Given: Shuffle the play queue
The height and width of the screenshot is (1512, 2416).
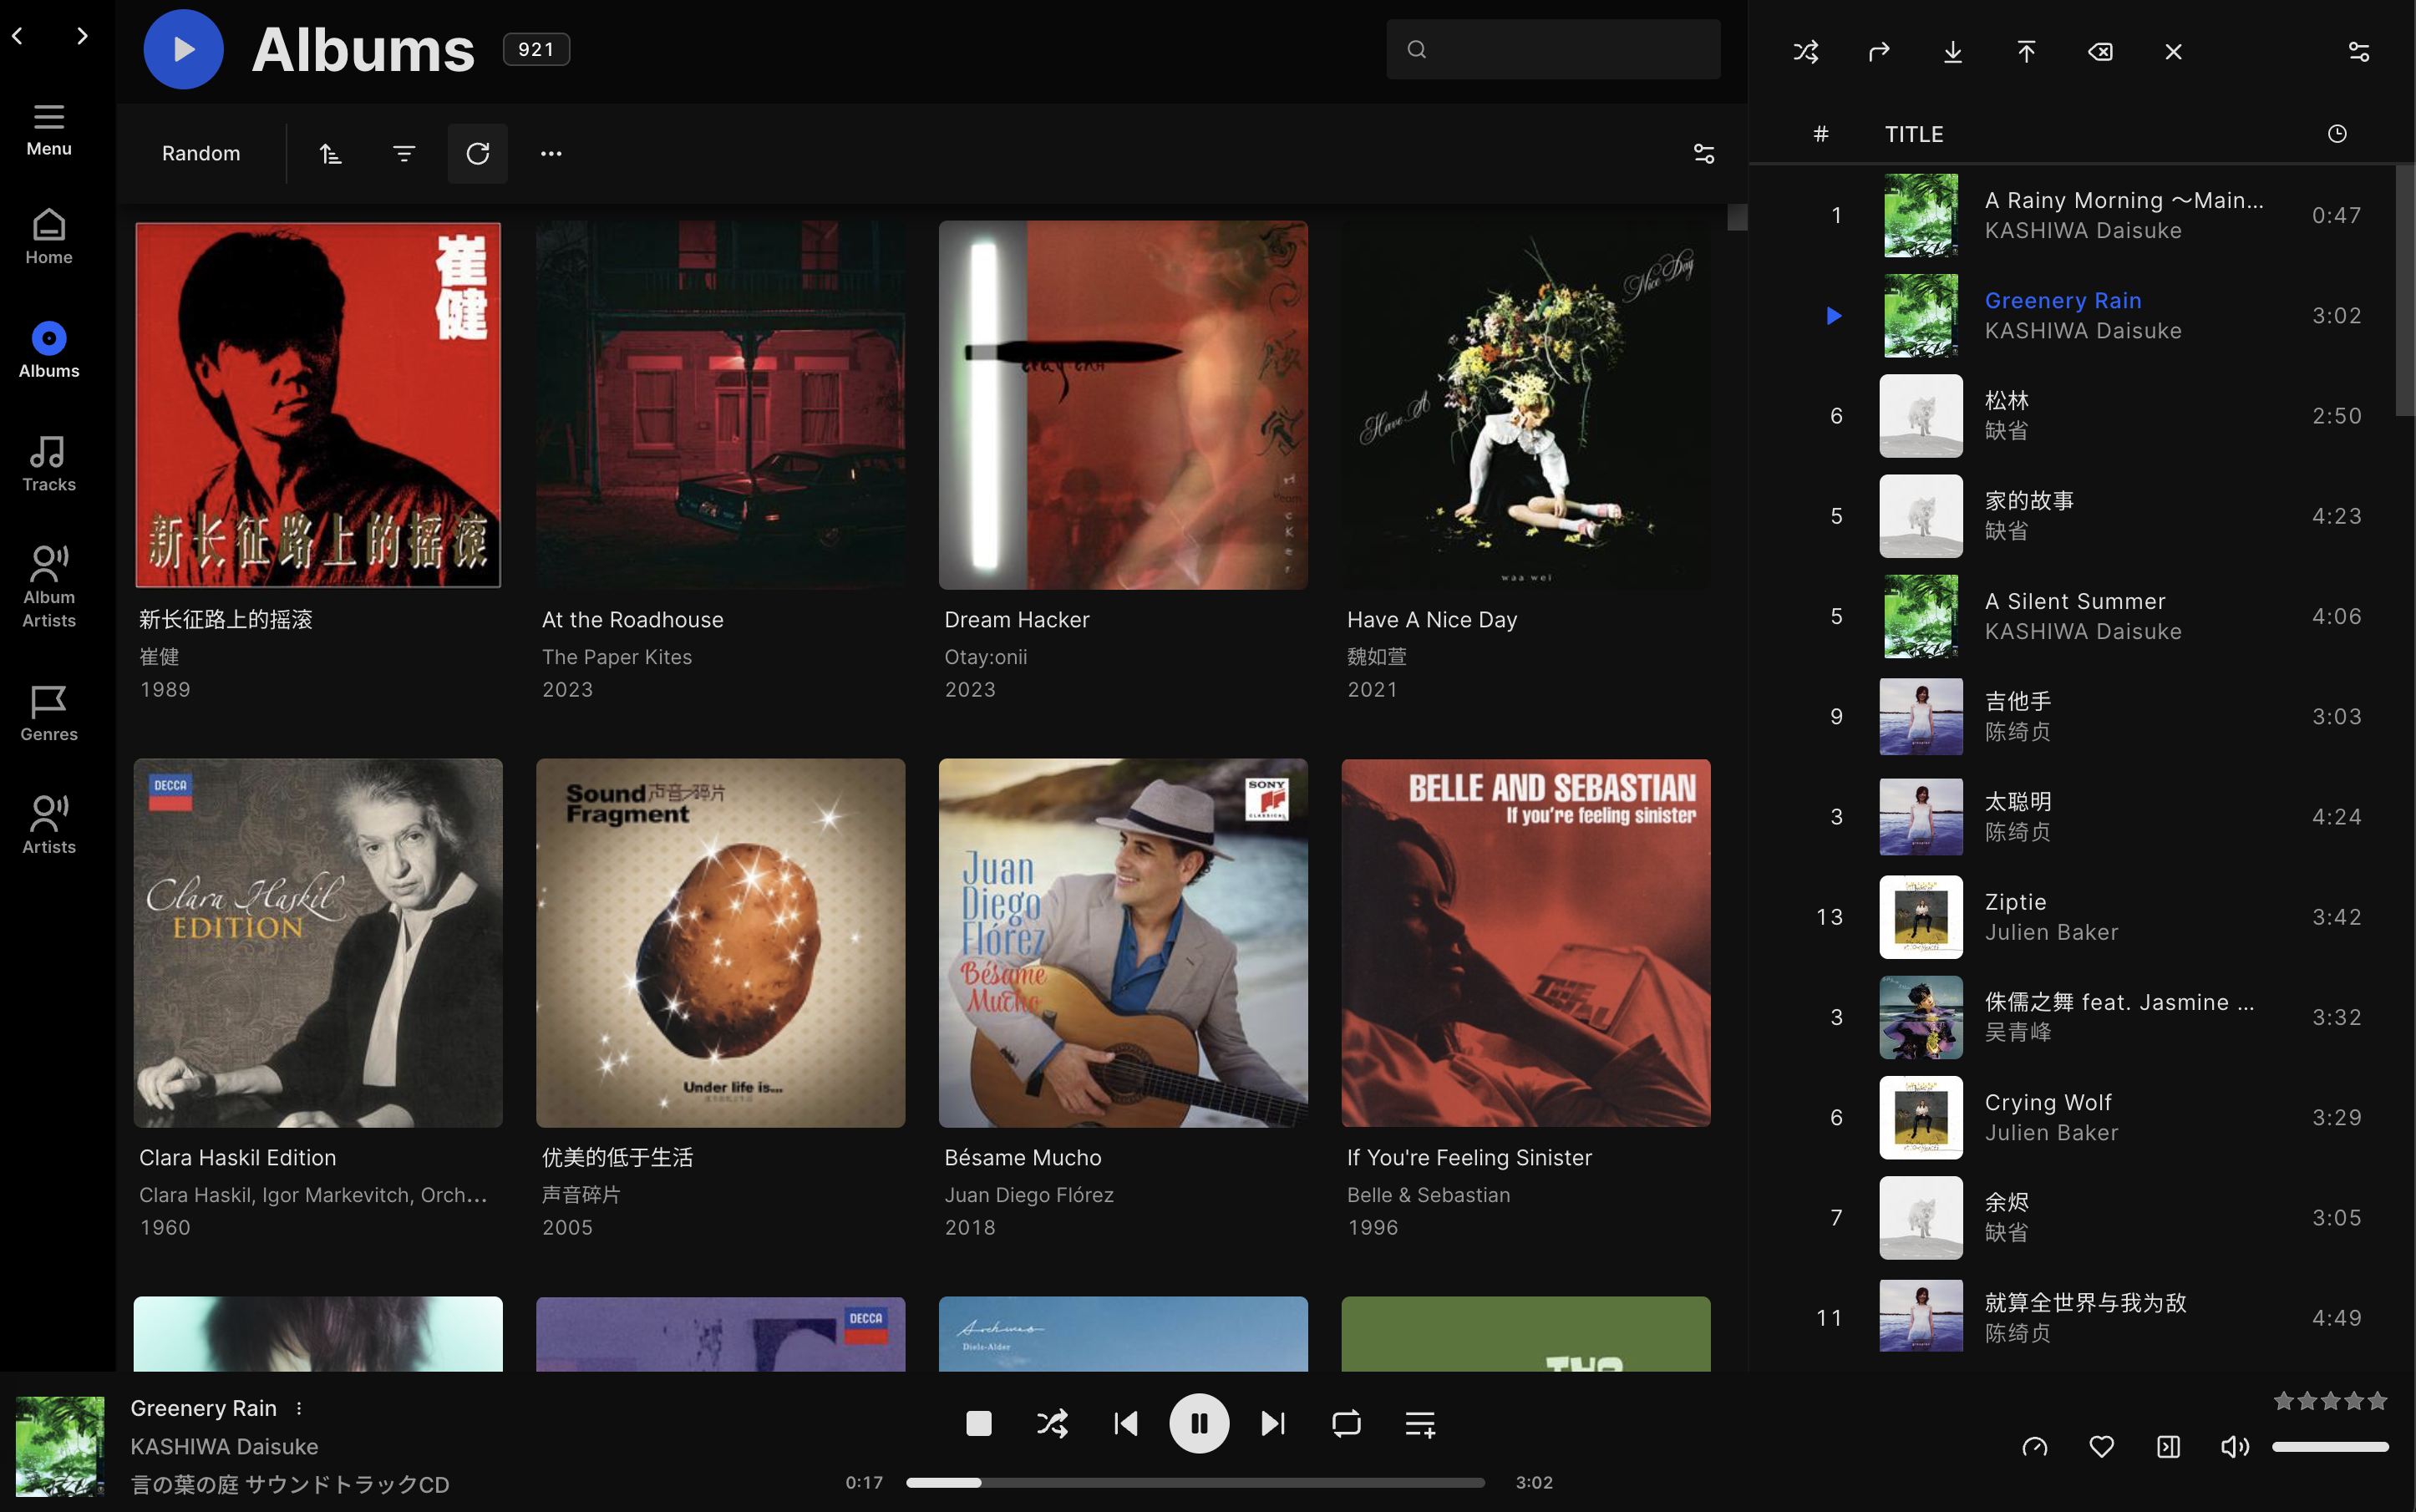Looking at the screenshot, I should point(1806,51).
